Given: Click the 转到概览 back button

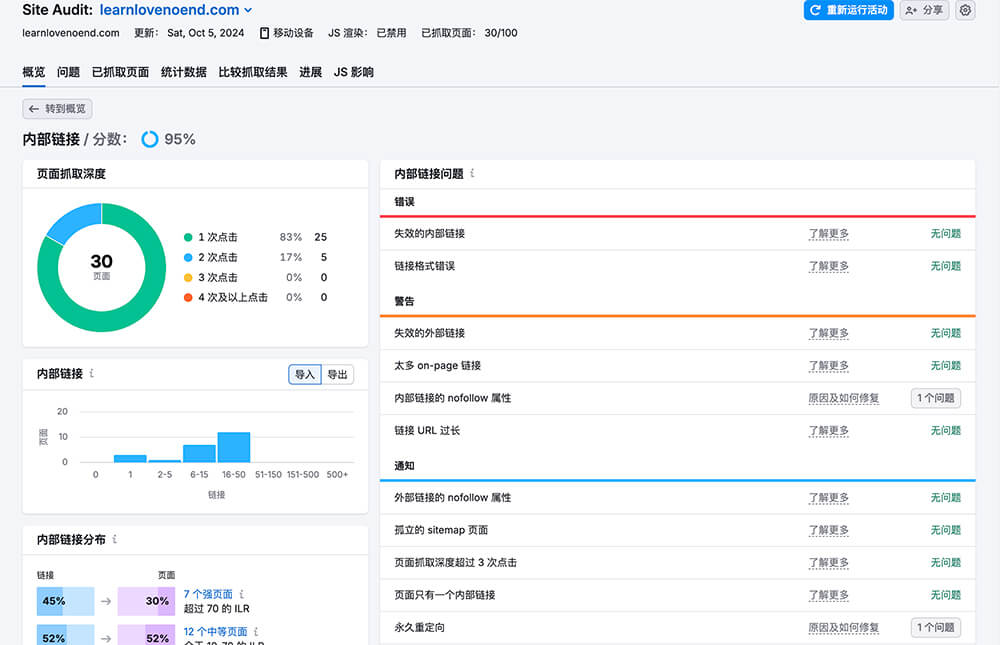Looking at the screenshot, I should (x=57, y=108).
